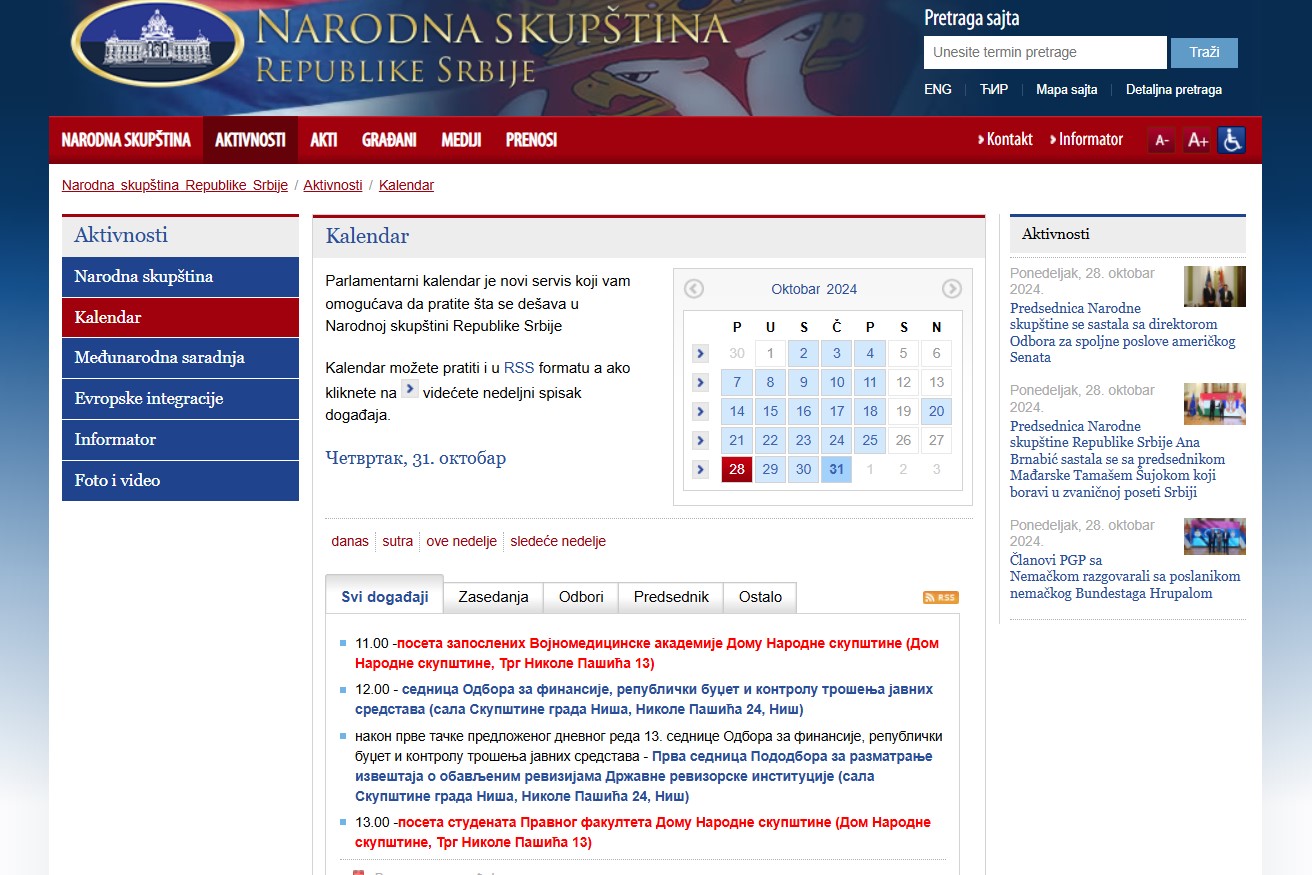Show weekly events for week of 28
Image resolution: width=1312 pixels, height=875 pixels.
click(700, 469)
